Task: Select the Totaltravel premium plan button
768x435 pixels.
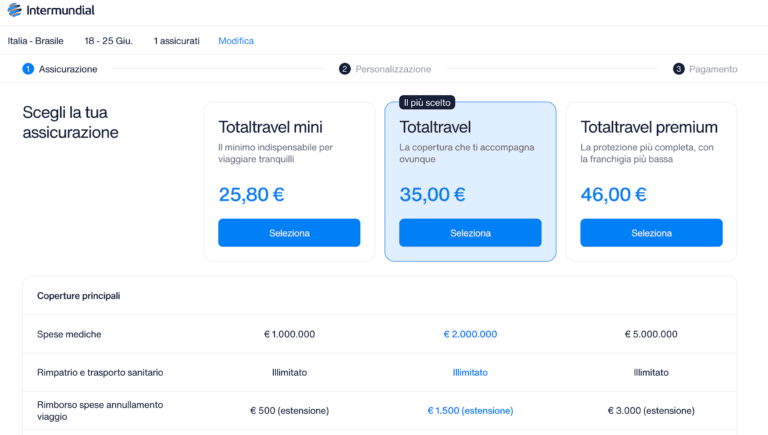Action: pyautogui.click(x=651, y=233)
